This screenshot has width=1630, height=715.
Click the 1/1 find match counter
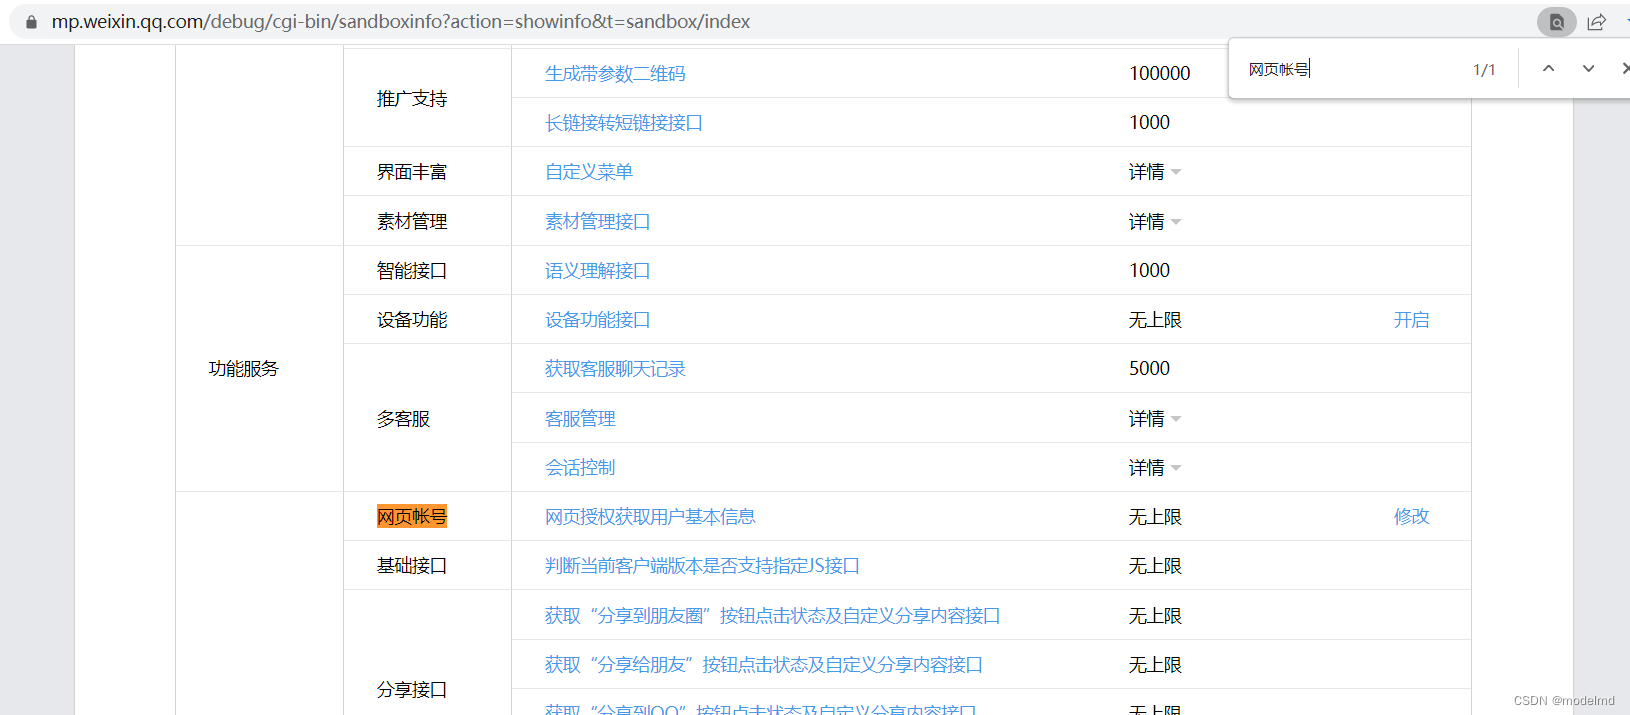(1484, 69)
